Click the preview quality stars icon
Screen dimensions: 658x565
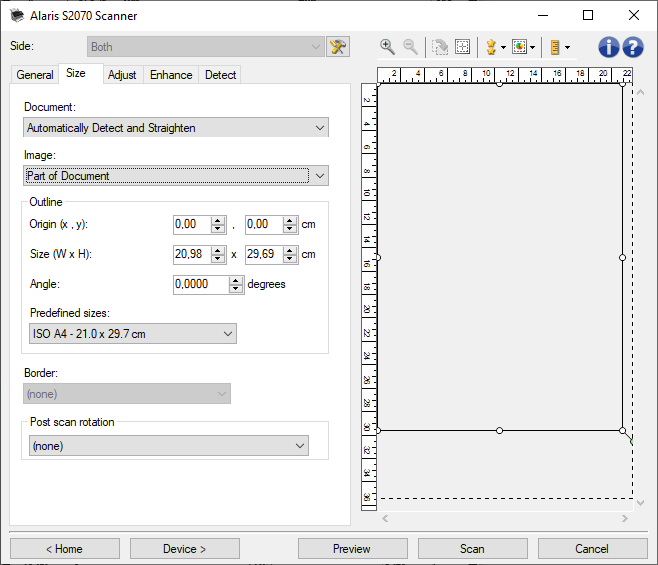click(491, 47)
